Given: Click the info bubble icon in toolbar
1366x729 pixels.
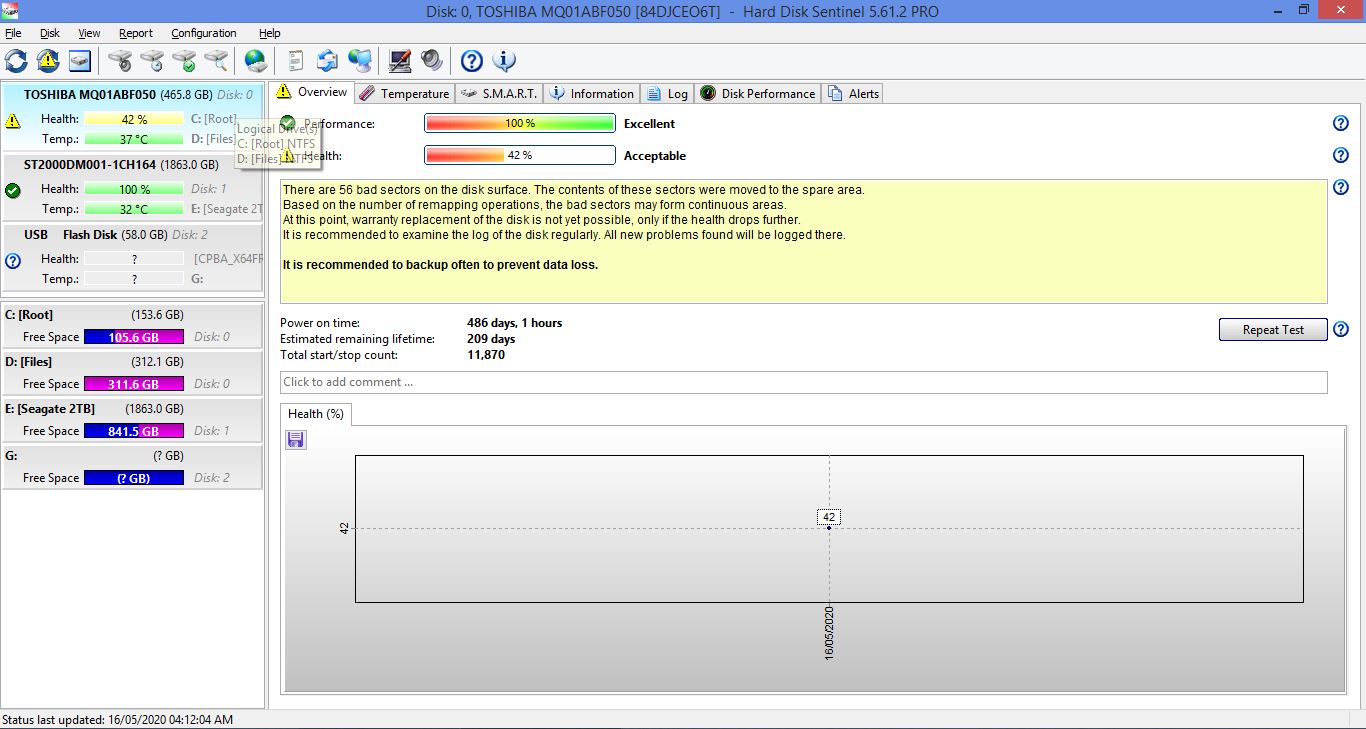Looking at the screenshot, I should (x=504, y=61).
